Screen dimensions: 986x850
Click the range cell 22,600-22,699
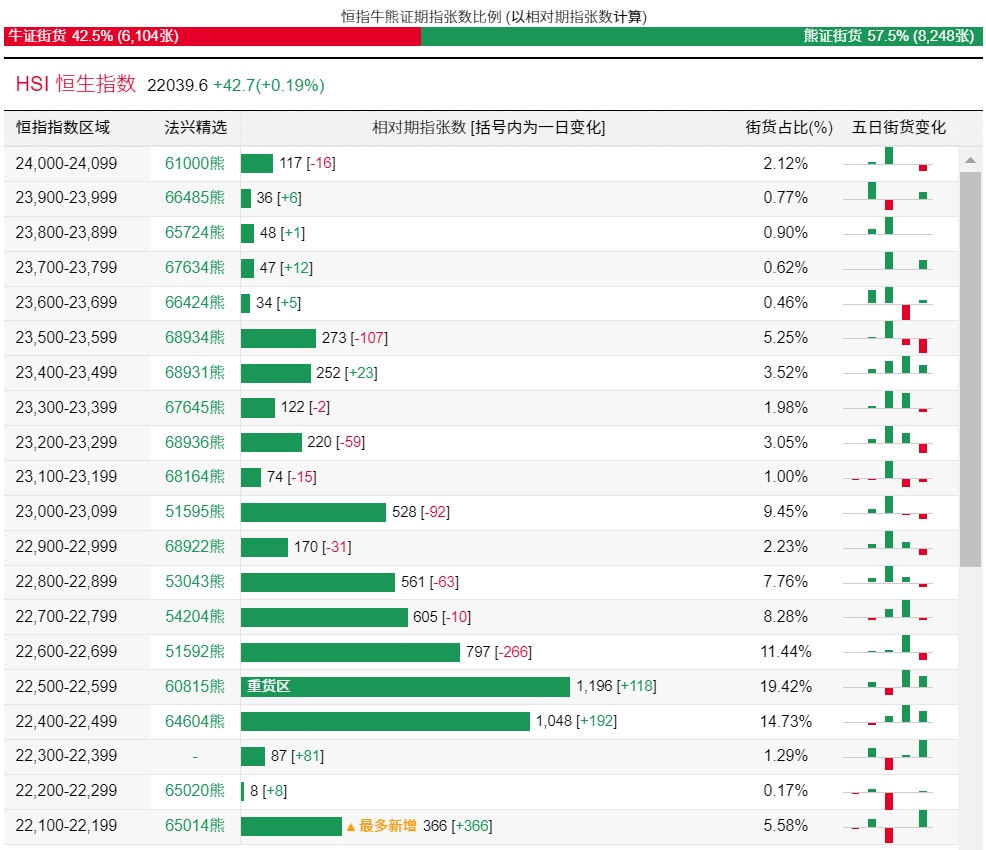pyautogui.click(x=66, y=652)
